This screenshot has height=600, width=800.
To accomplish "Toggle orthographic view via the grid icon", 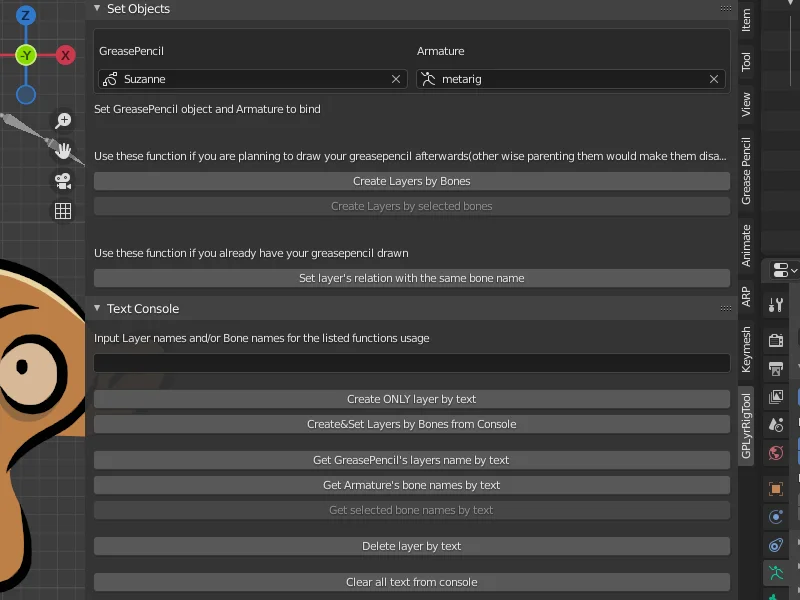I will 62,211.
